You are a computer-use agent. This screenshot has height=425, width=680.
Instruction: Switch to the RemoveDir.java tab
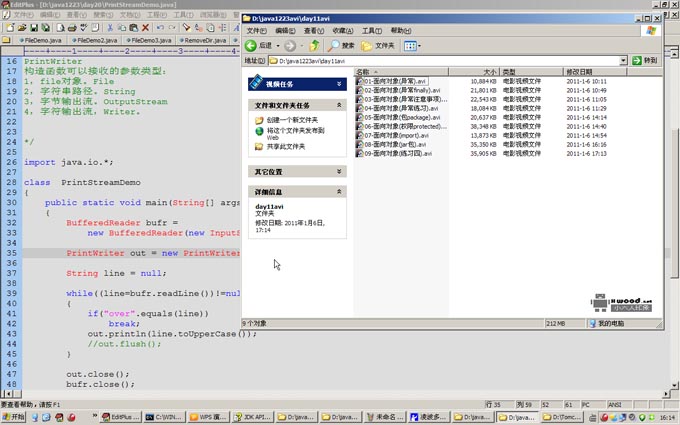[203, 40]
